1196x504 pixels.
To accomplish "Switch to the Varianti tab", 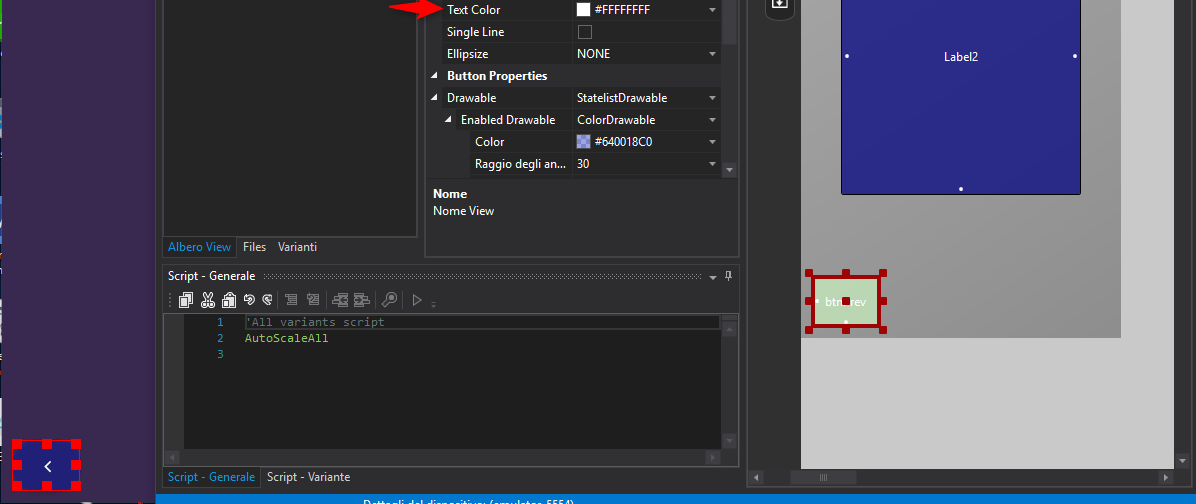I will point(297,247).
